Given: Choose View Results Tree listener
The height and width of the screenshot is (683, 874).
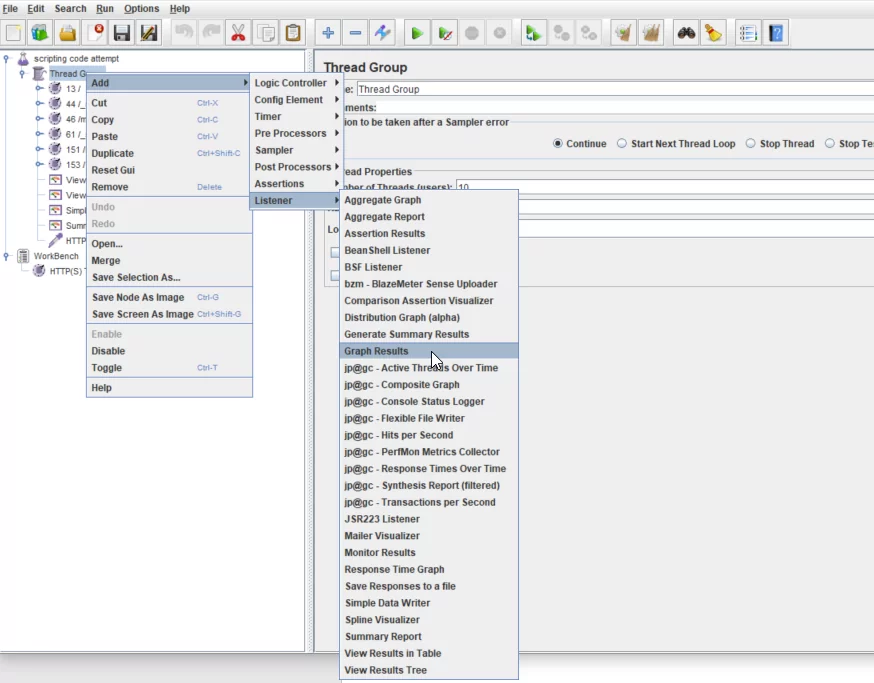Looking at the screenshot, I should click(429, 670).
